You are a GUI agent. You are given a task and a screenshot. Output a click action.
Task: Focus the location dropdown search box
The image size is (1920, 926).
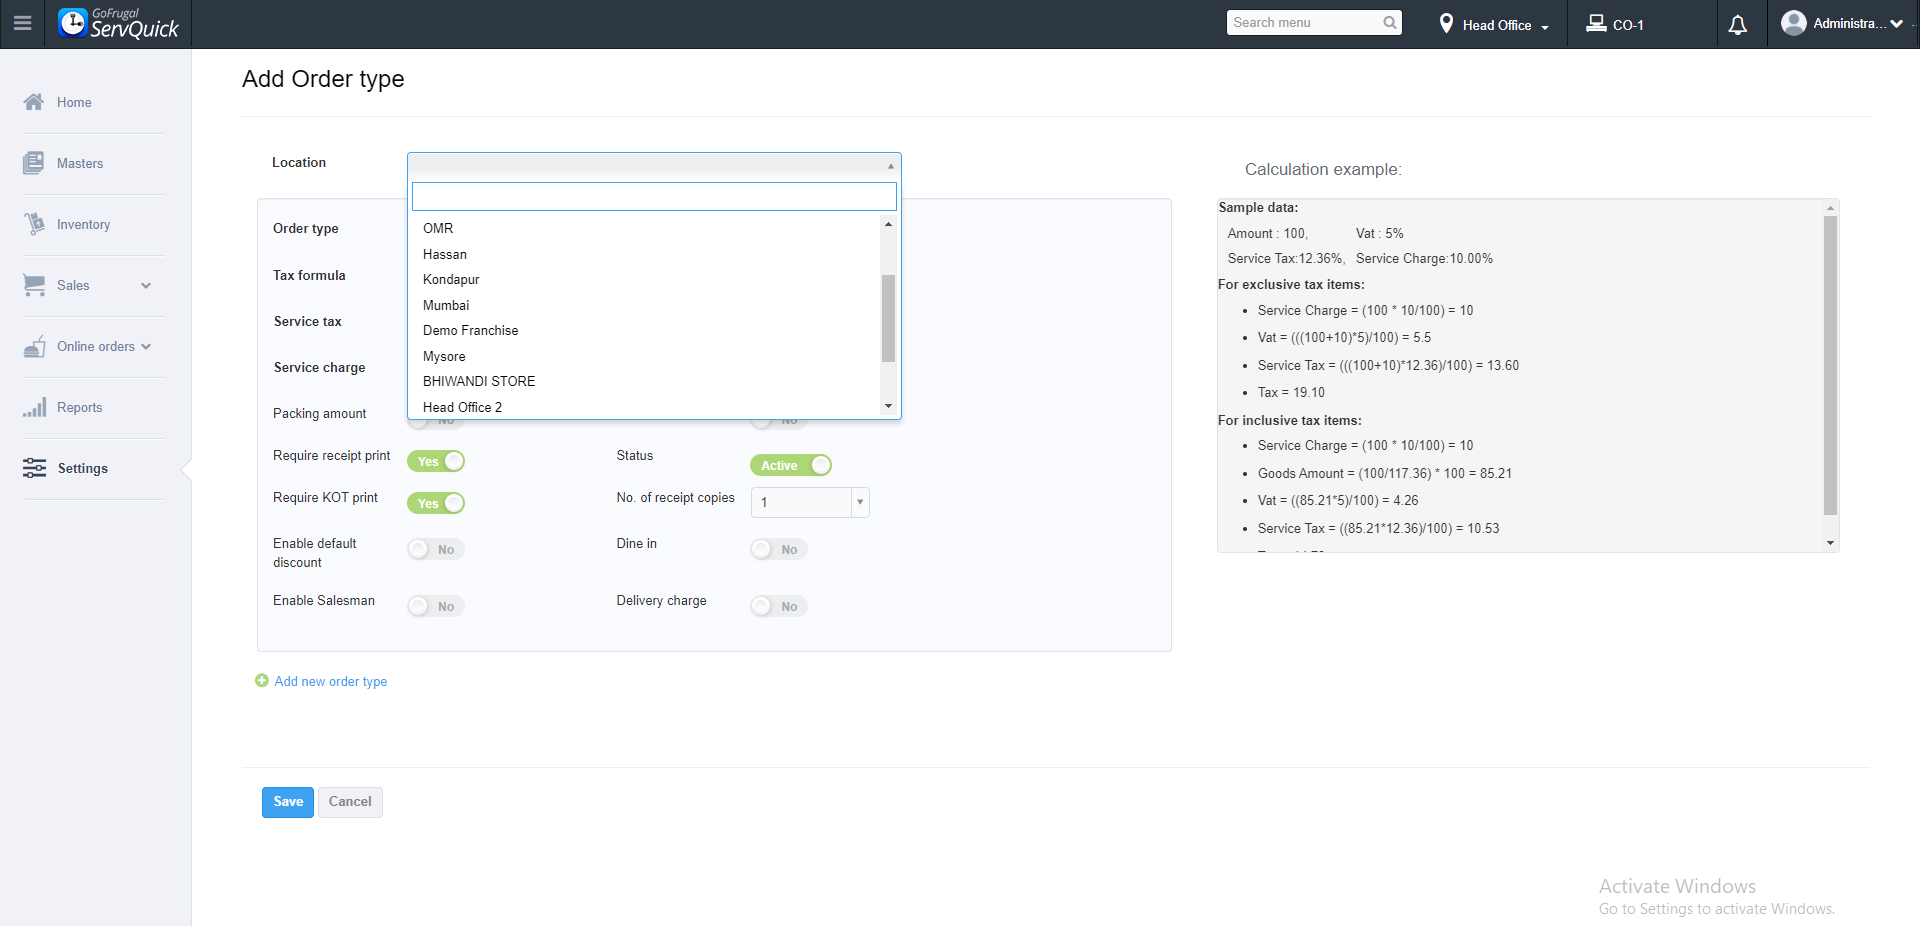[654, 196]
